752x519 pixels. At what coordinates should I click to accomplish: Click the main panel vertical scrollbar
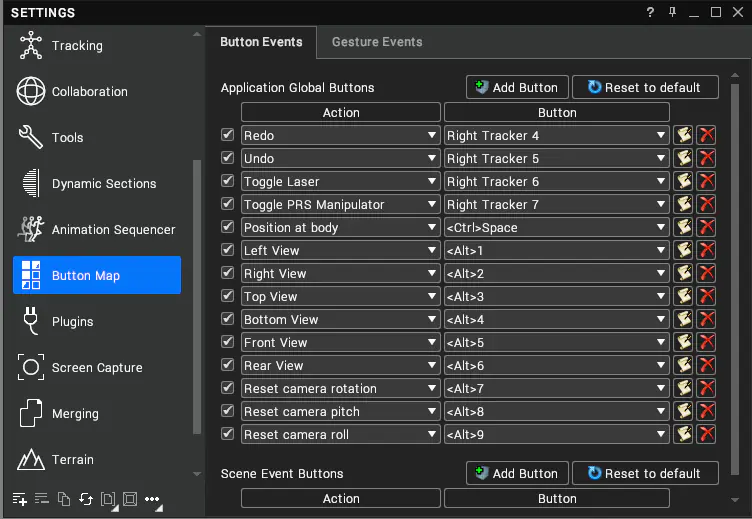coord(735,278)
